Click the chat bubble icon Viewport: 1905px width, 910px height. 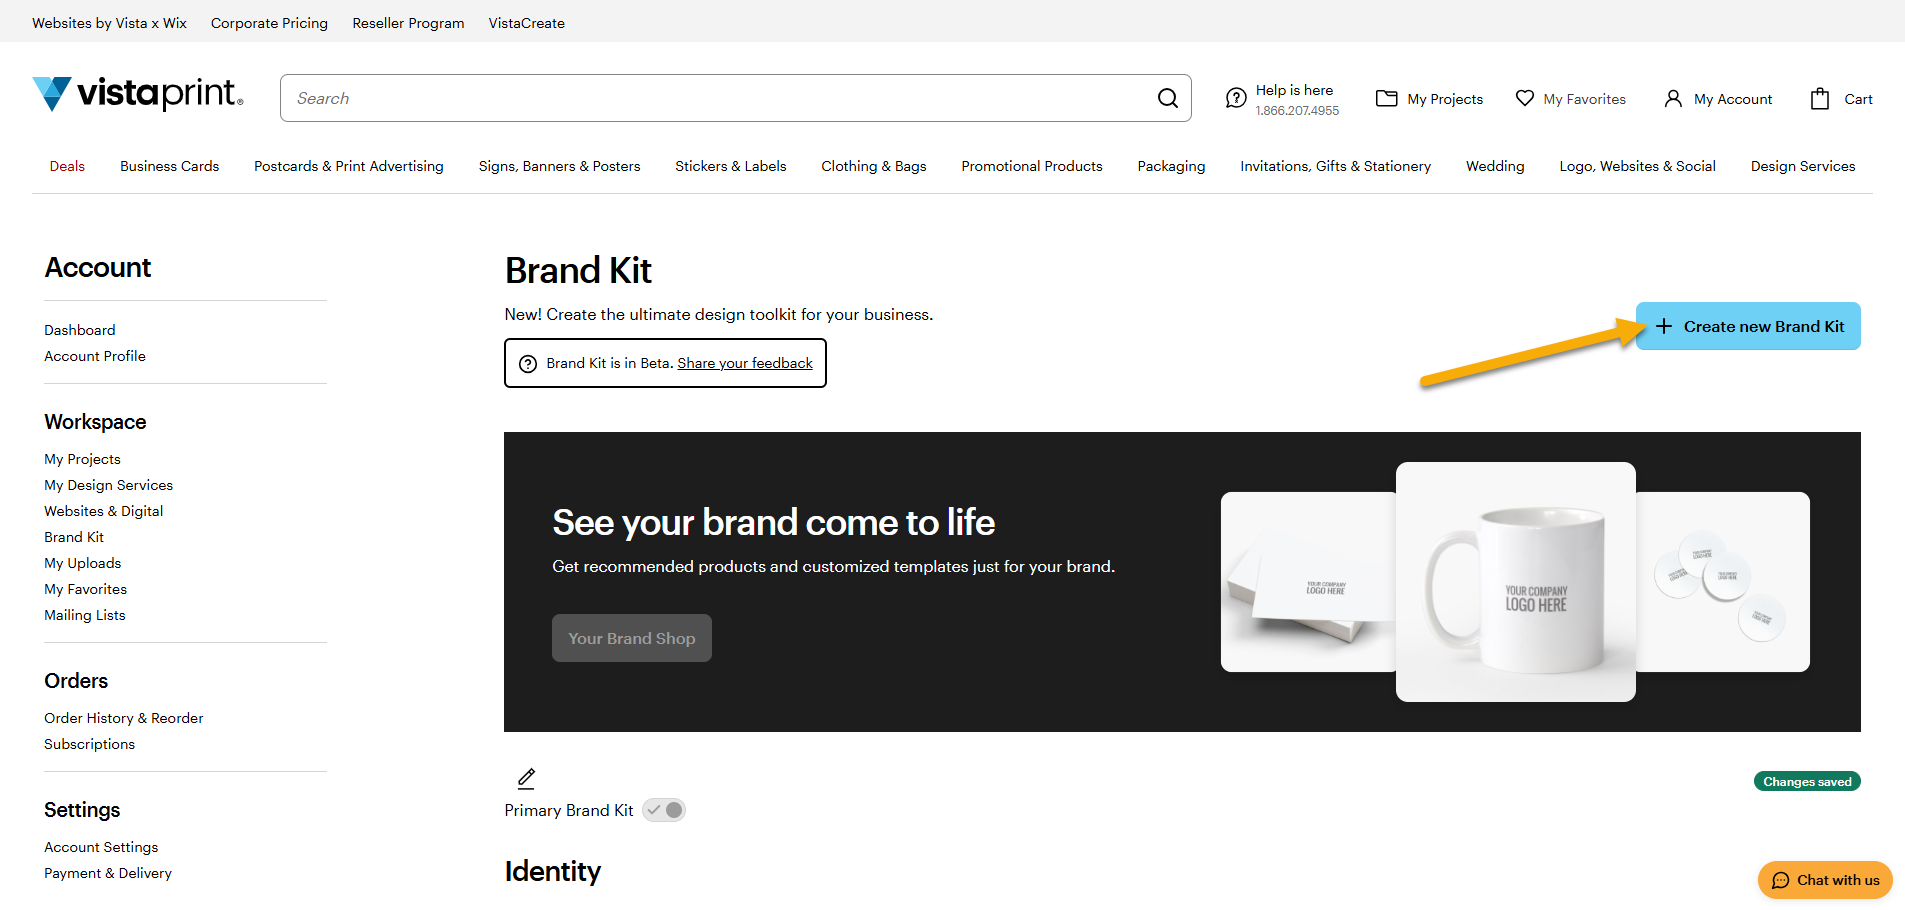[1780, 880]
